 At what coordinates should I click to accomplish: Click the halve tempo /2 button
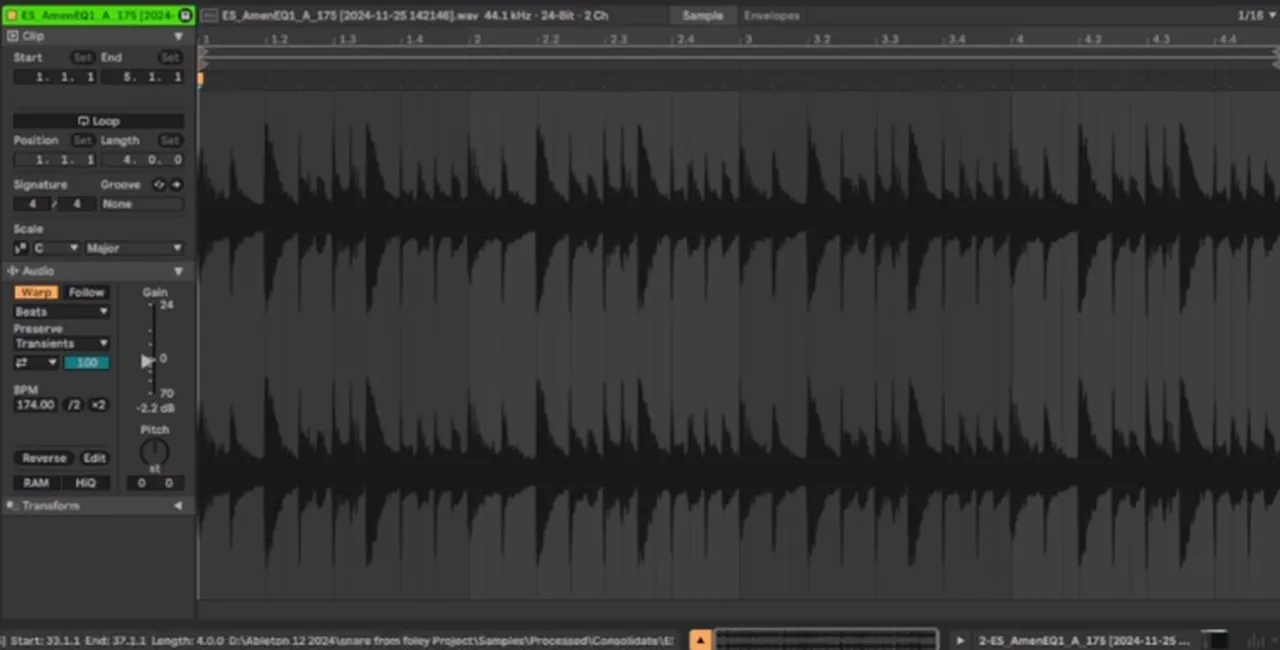[x=74, y=405]
